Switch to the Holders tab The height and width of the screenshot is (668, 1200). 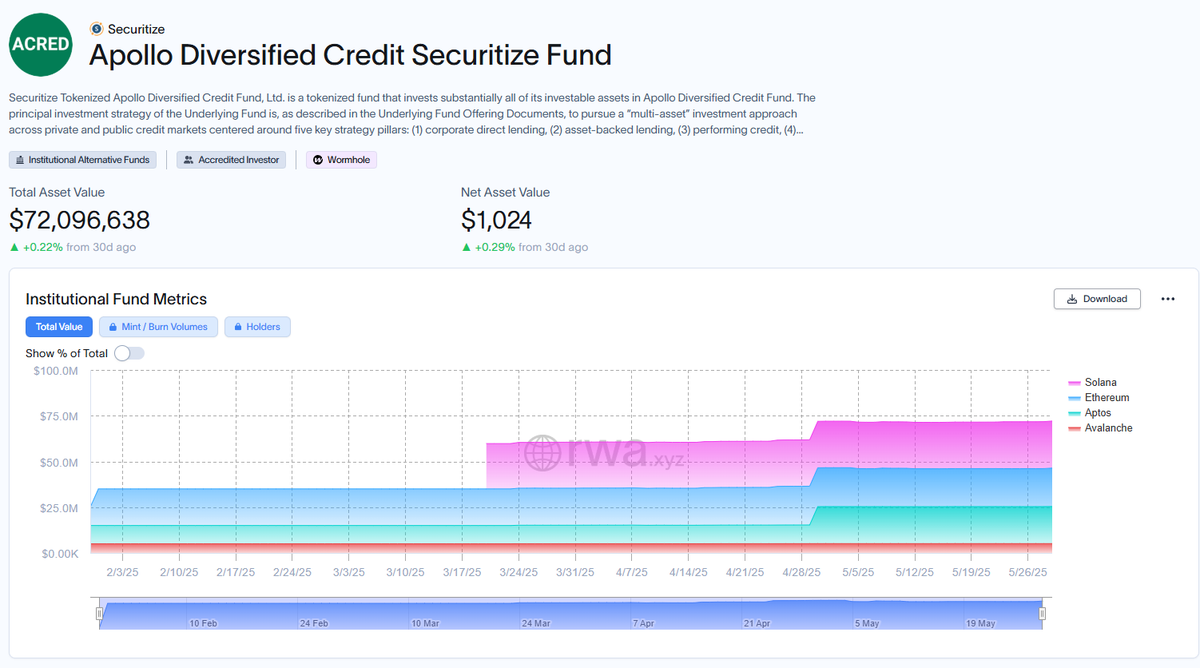click(258, 327)
